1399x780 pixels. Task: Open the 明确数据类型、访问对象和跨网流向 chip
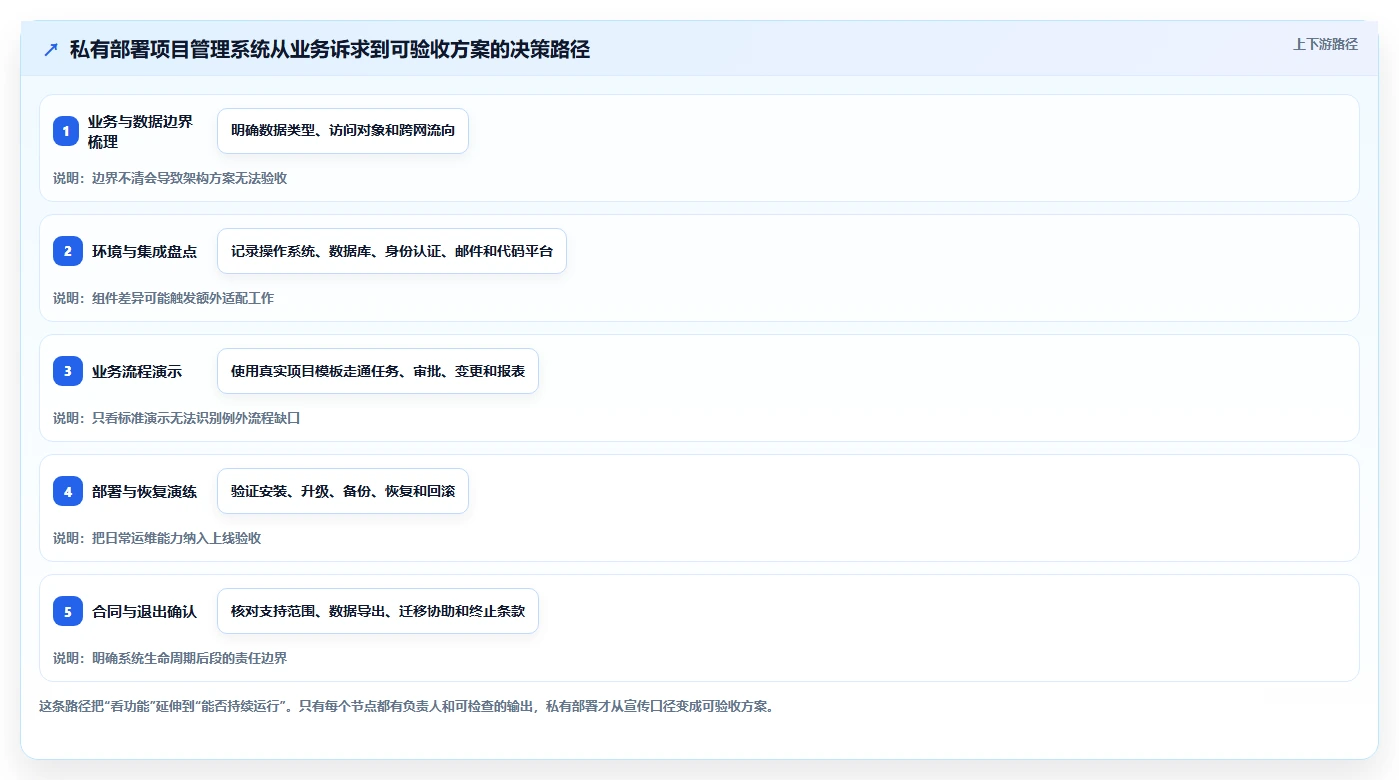(343, 131)
